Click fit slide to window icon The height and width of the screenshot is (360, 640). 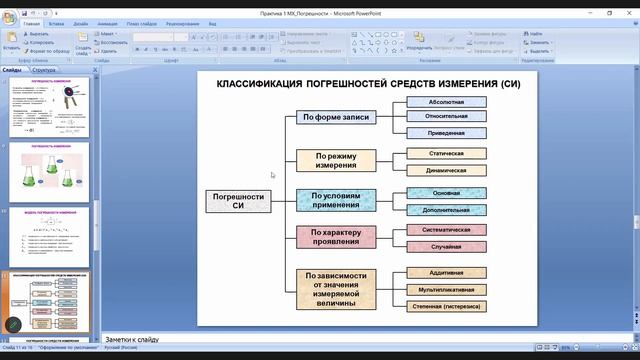pos(635,347)
